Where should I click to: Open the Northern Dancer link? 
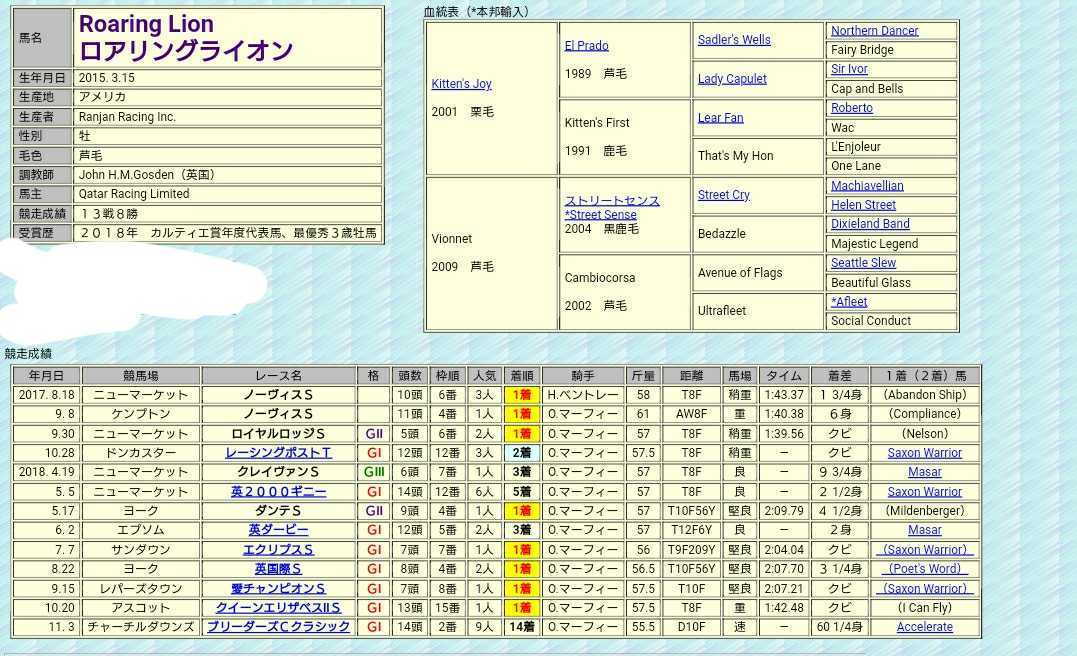pos(874,30)
